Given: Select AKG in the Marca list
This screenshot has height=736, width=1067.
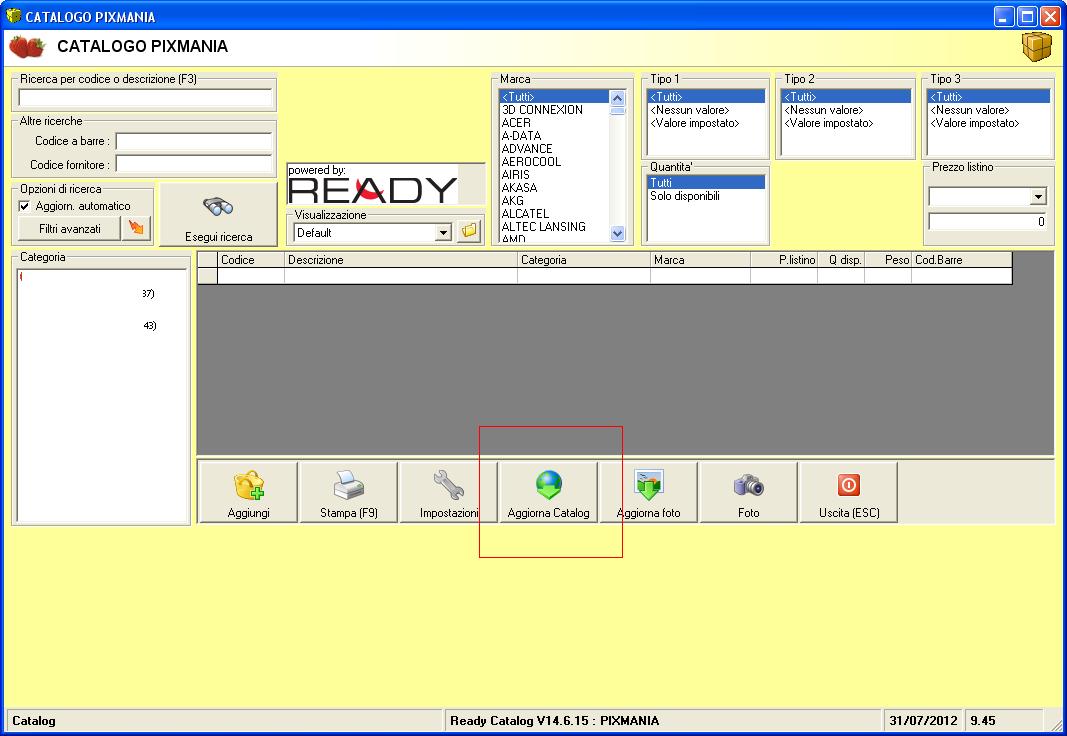Looking at the screenshot, I should [x=554, y=201].
